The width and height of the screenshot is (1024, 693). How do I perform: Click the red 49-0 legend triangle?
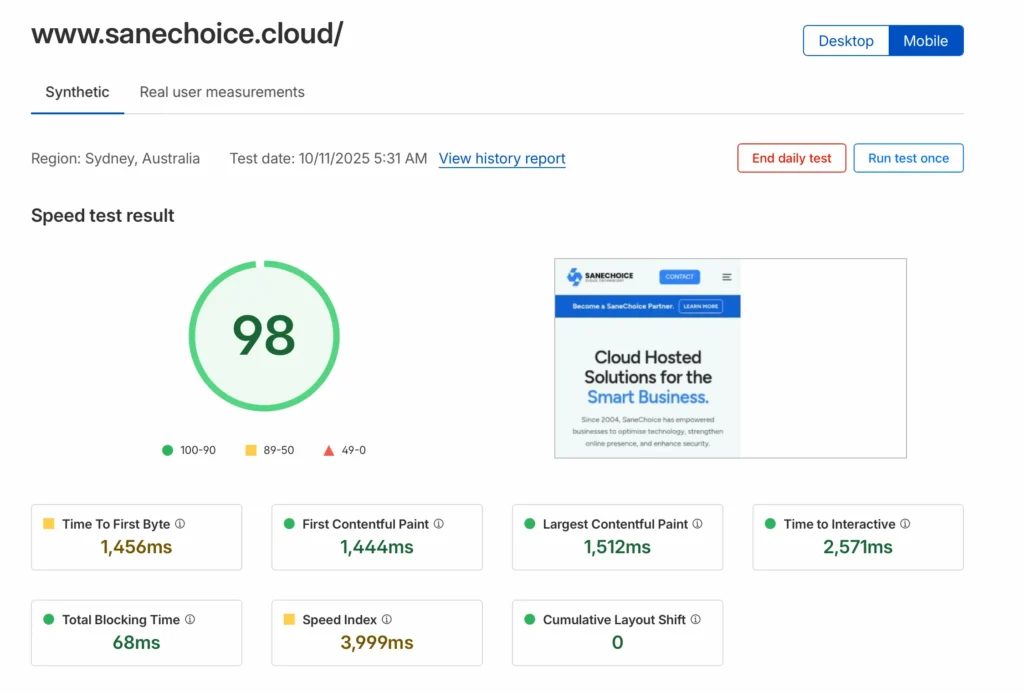tap(328, 450)
